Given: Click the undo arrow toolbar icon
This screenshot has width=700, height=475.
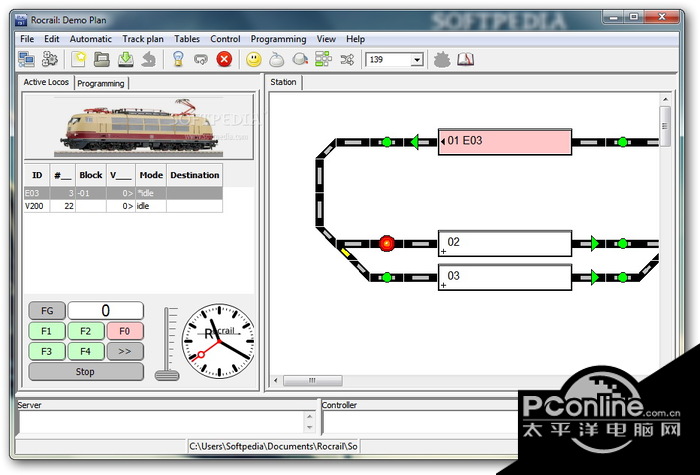Looking at the screenshot, I should (x=149, y=59).
